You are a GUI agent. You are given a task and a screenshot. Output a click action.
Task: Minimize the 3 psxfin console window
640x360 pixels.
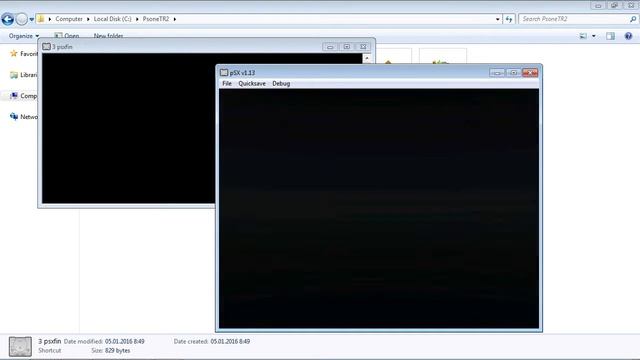tap(330, 47)
